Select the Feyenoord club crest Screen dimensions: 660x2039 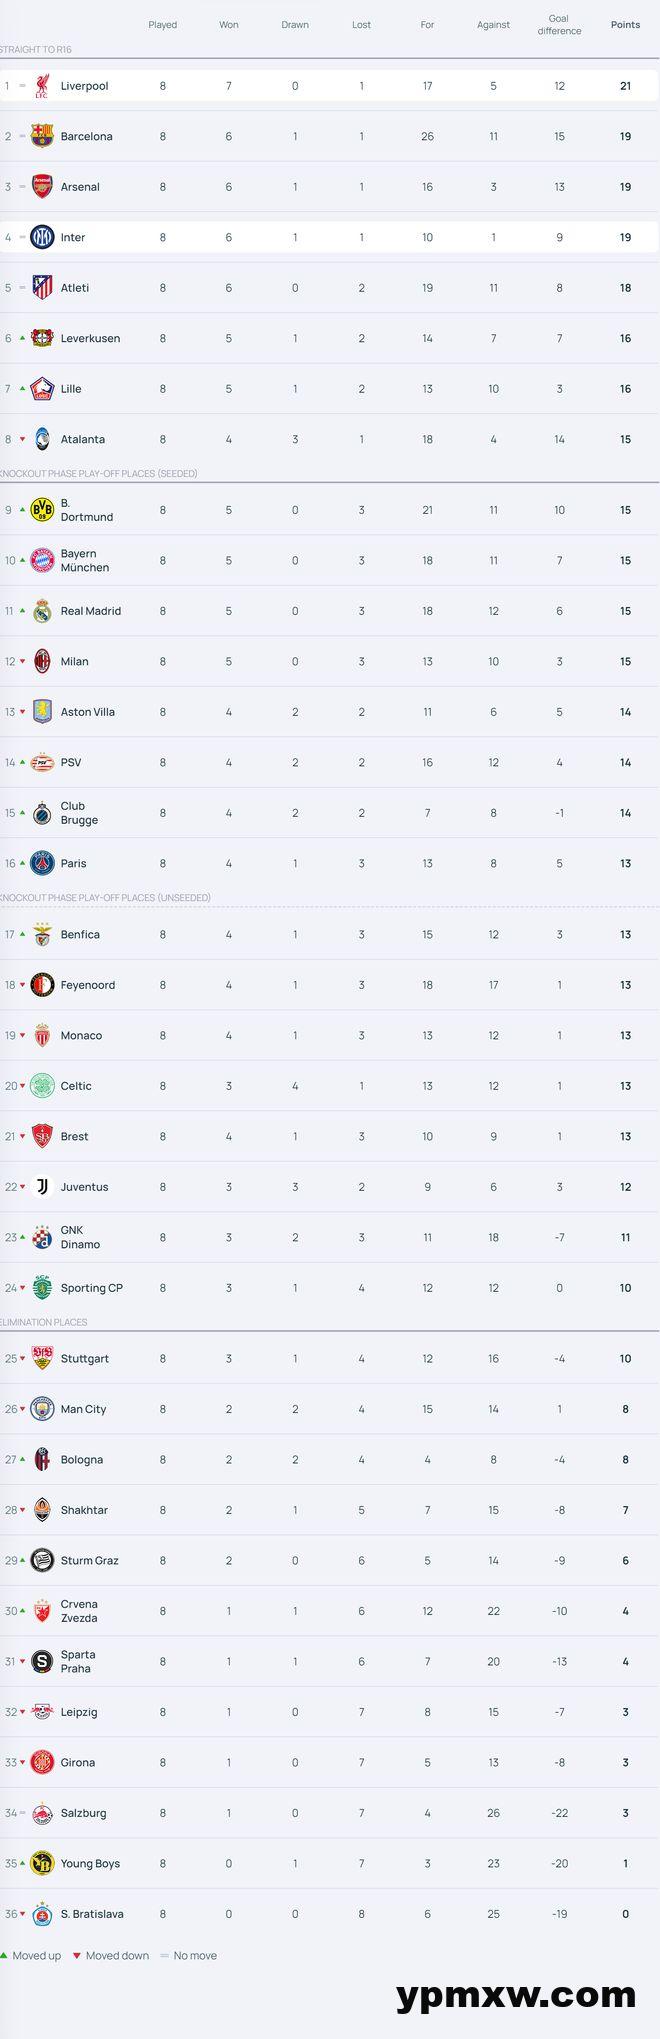point(42,985)
